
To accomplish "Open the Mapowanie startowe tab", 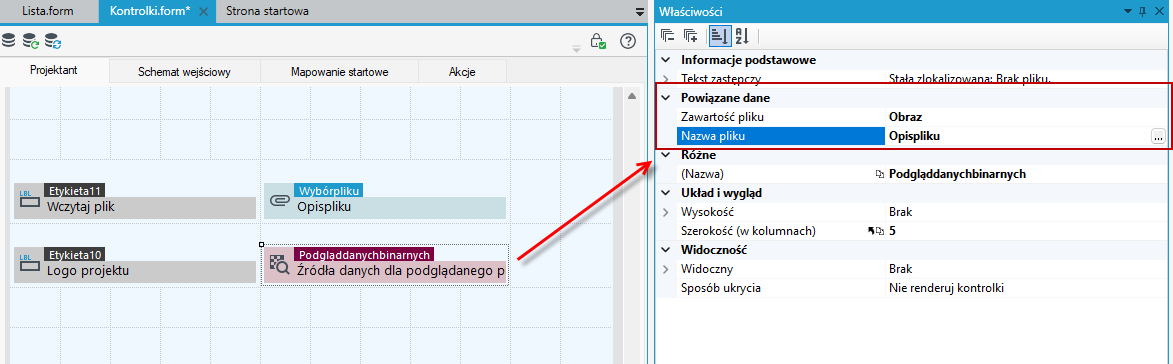I will [340, 72].
